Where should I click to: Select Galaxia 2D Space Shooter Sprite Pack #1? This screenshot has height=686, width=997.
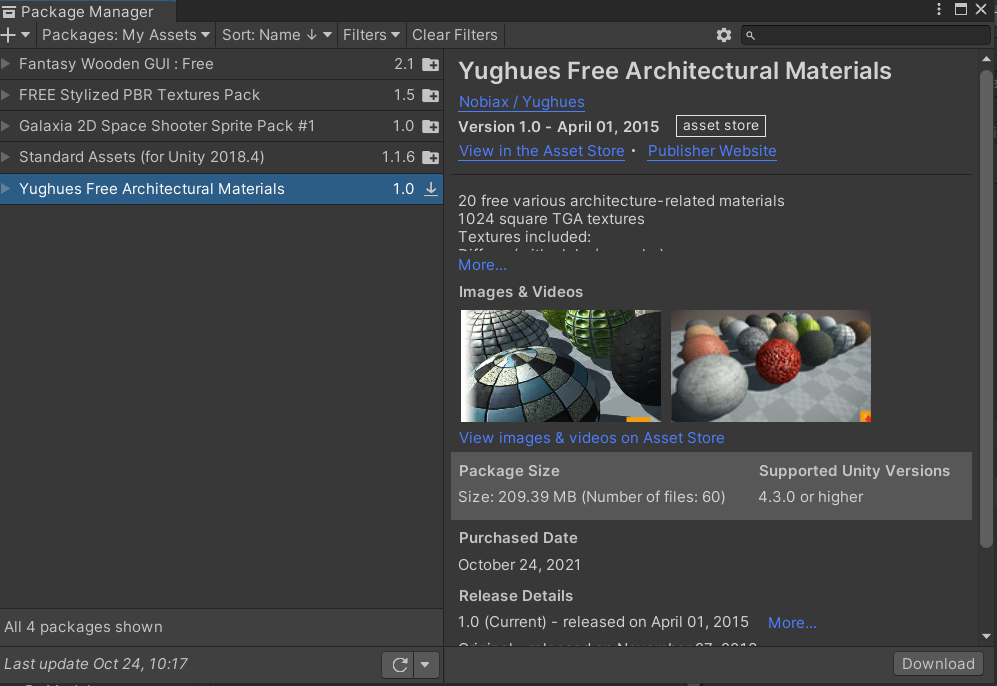221,126
